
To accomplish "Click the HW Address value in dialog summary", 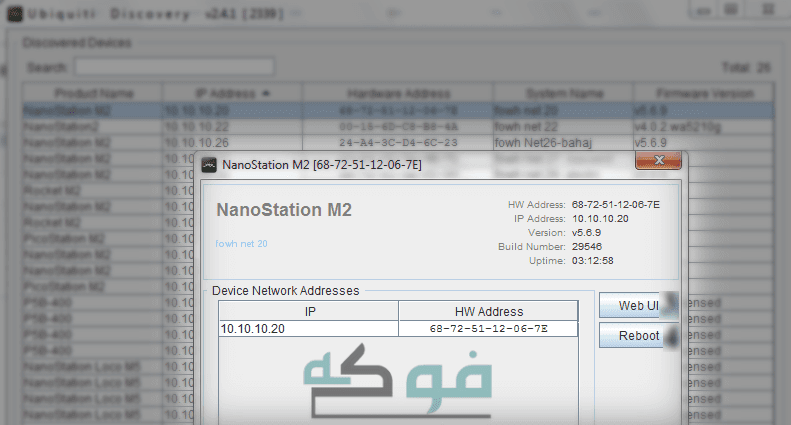I will (x=615, y=204).
